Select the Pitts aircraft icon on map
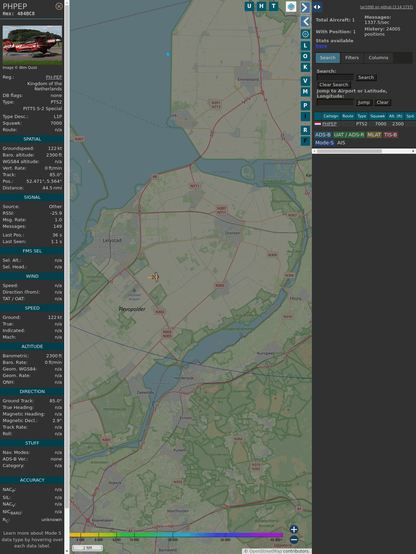 tap(155, 277)
